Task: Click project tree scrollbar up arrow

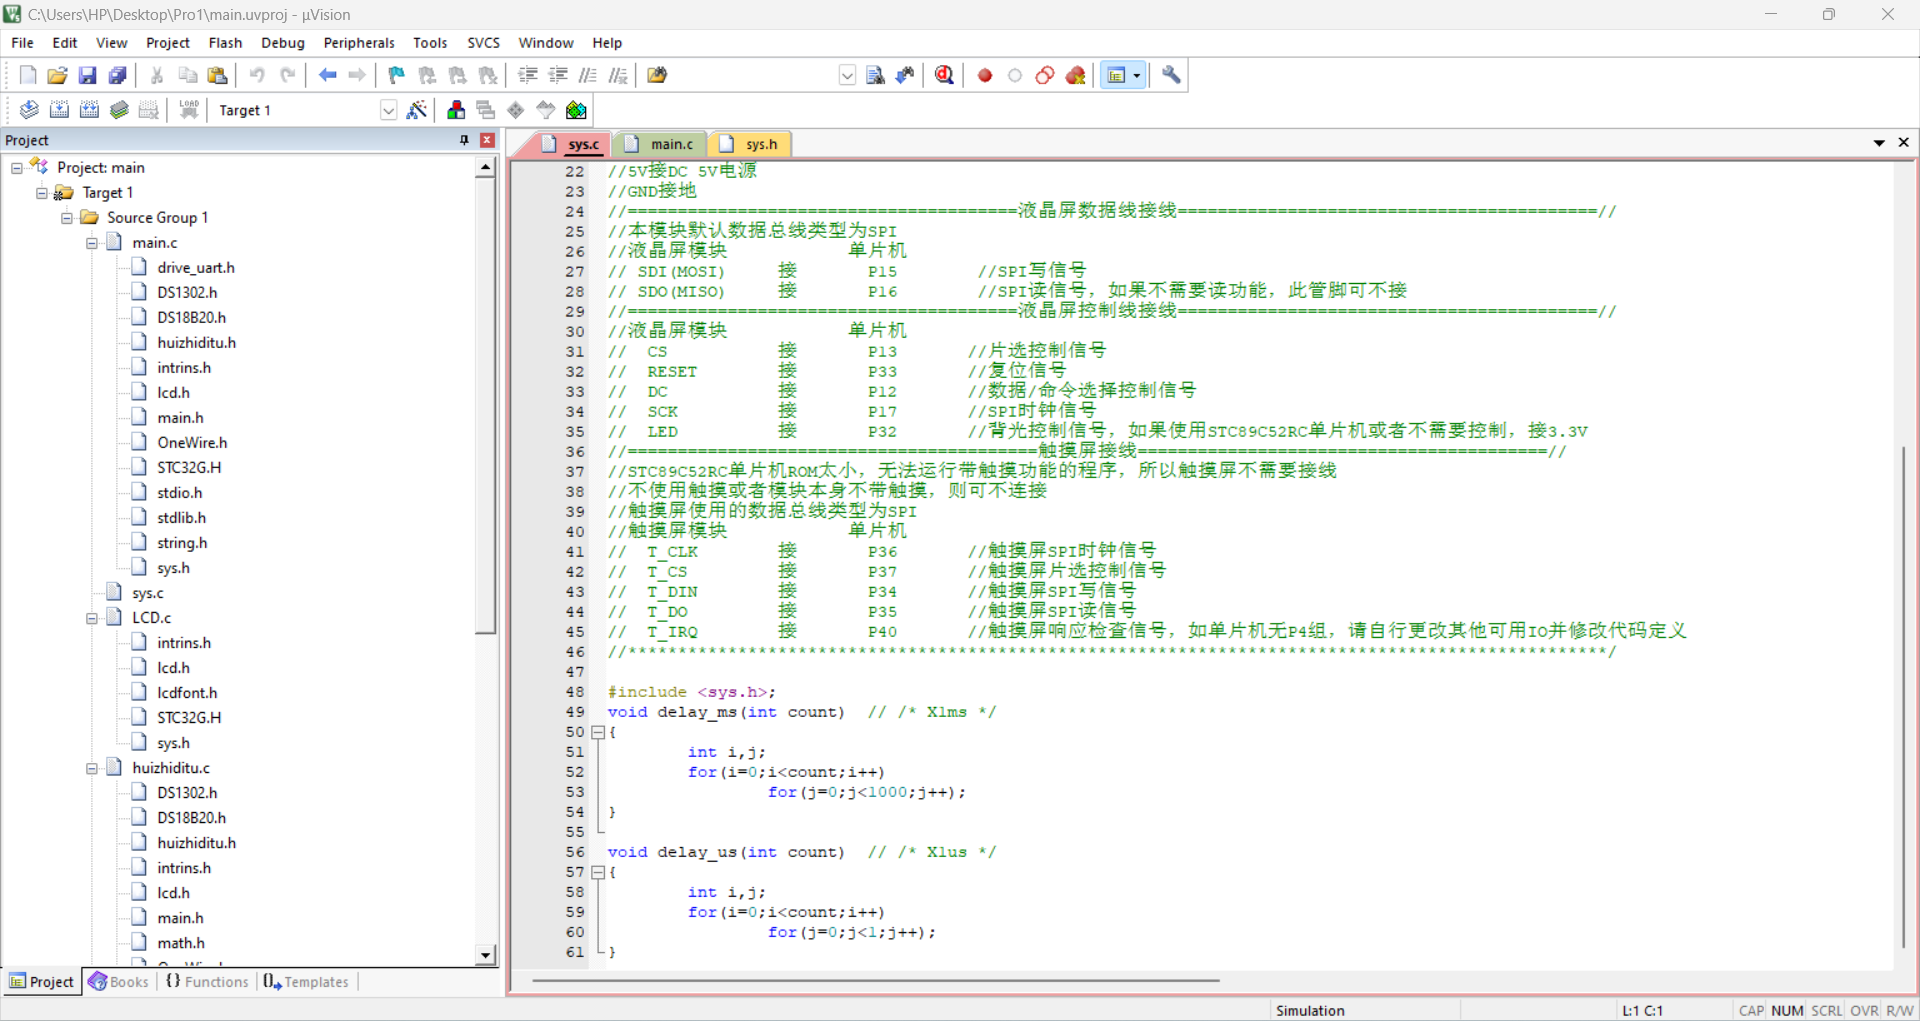Action: [485, 168]
